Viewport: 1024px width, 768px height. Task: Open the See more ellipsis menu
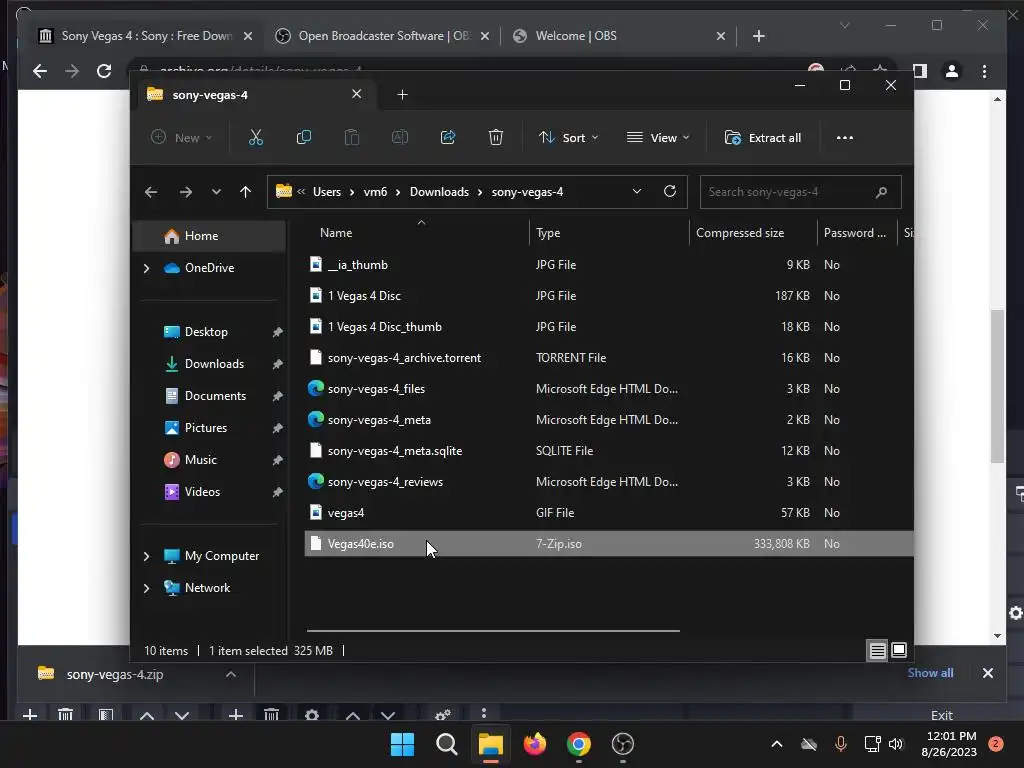(x=844, y=138)
